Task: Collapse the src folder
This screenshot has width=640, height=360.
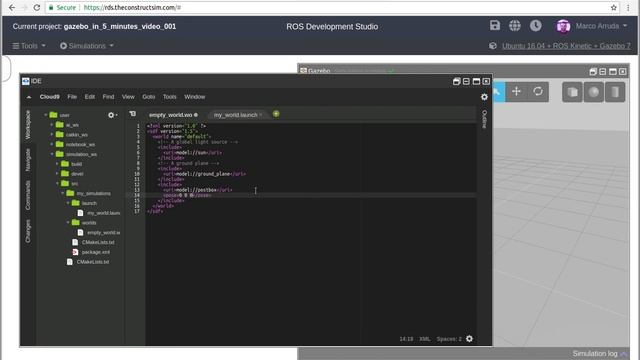Action: 57,184
